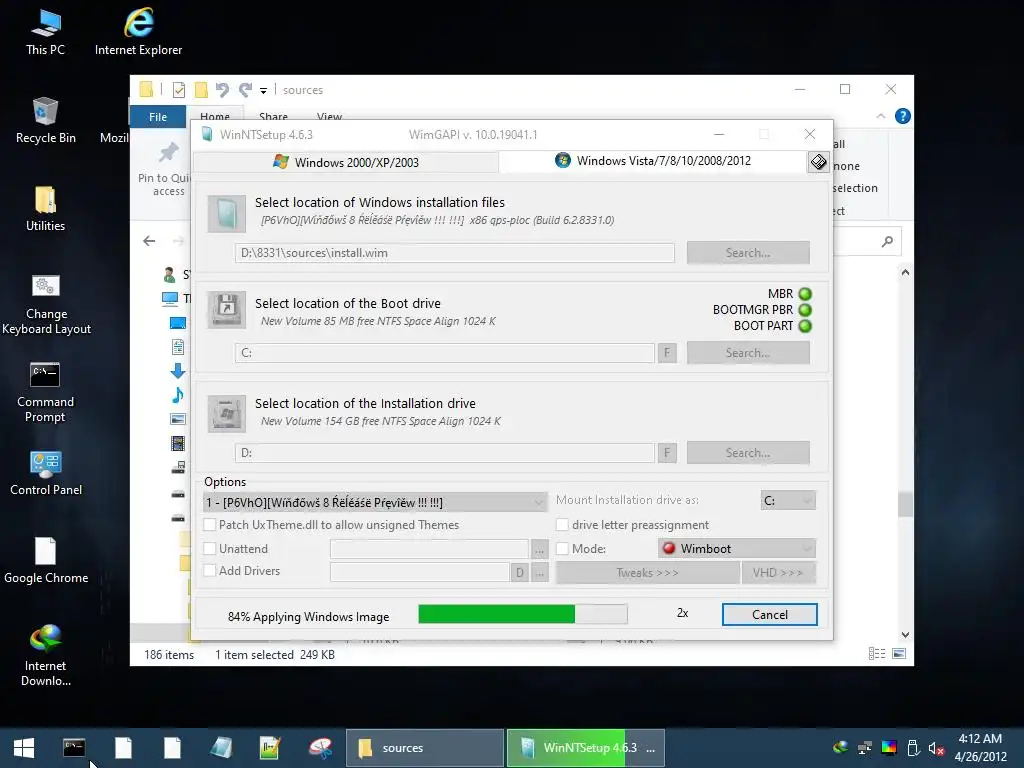Click the install.wim path input field

(455, 253)
